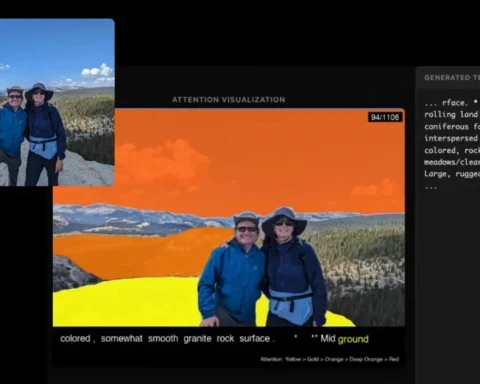Select the ATTENTION VISUALIZATION heading
Screen dimensions: 480x384
(229, 100)
